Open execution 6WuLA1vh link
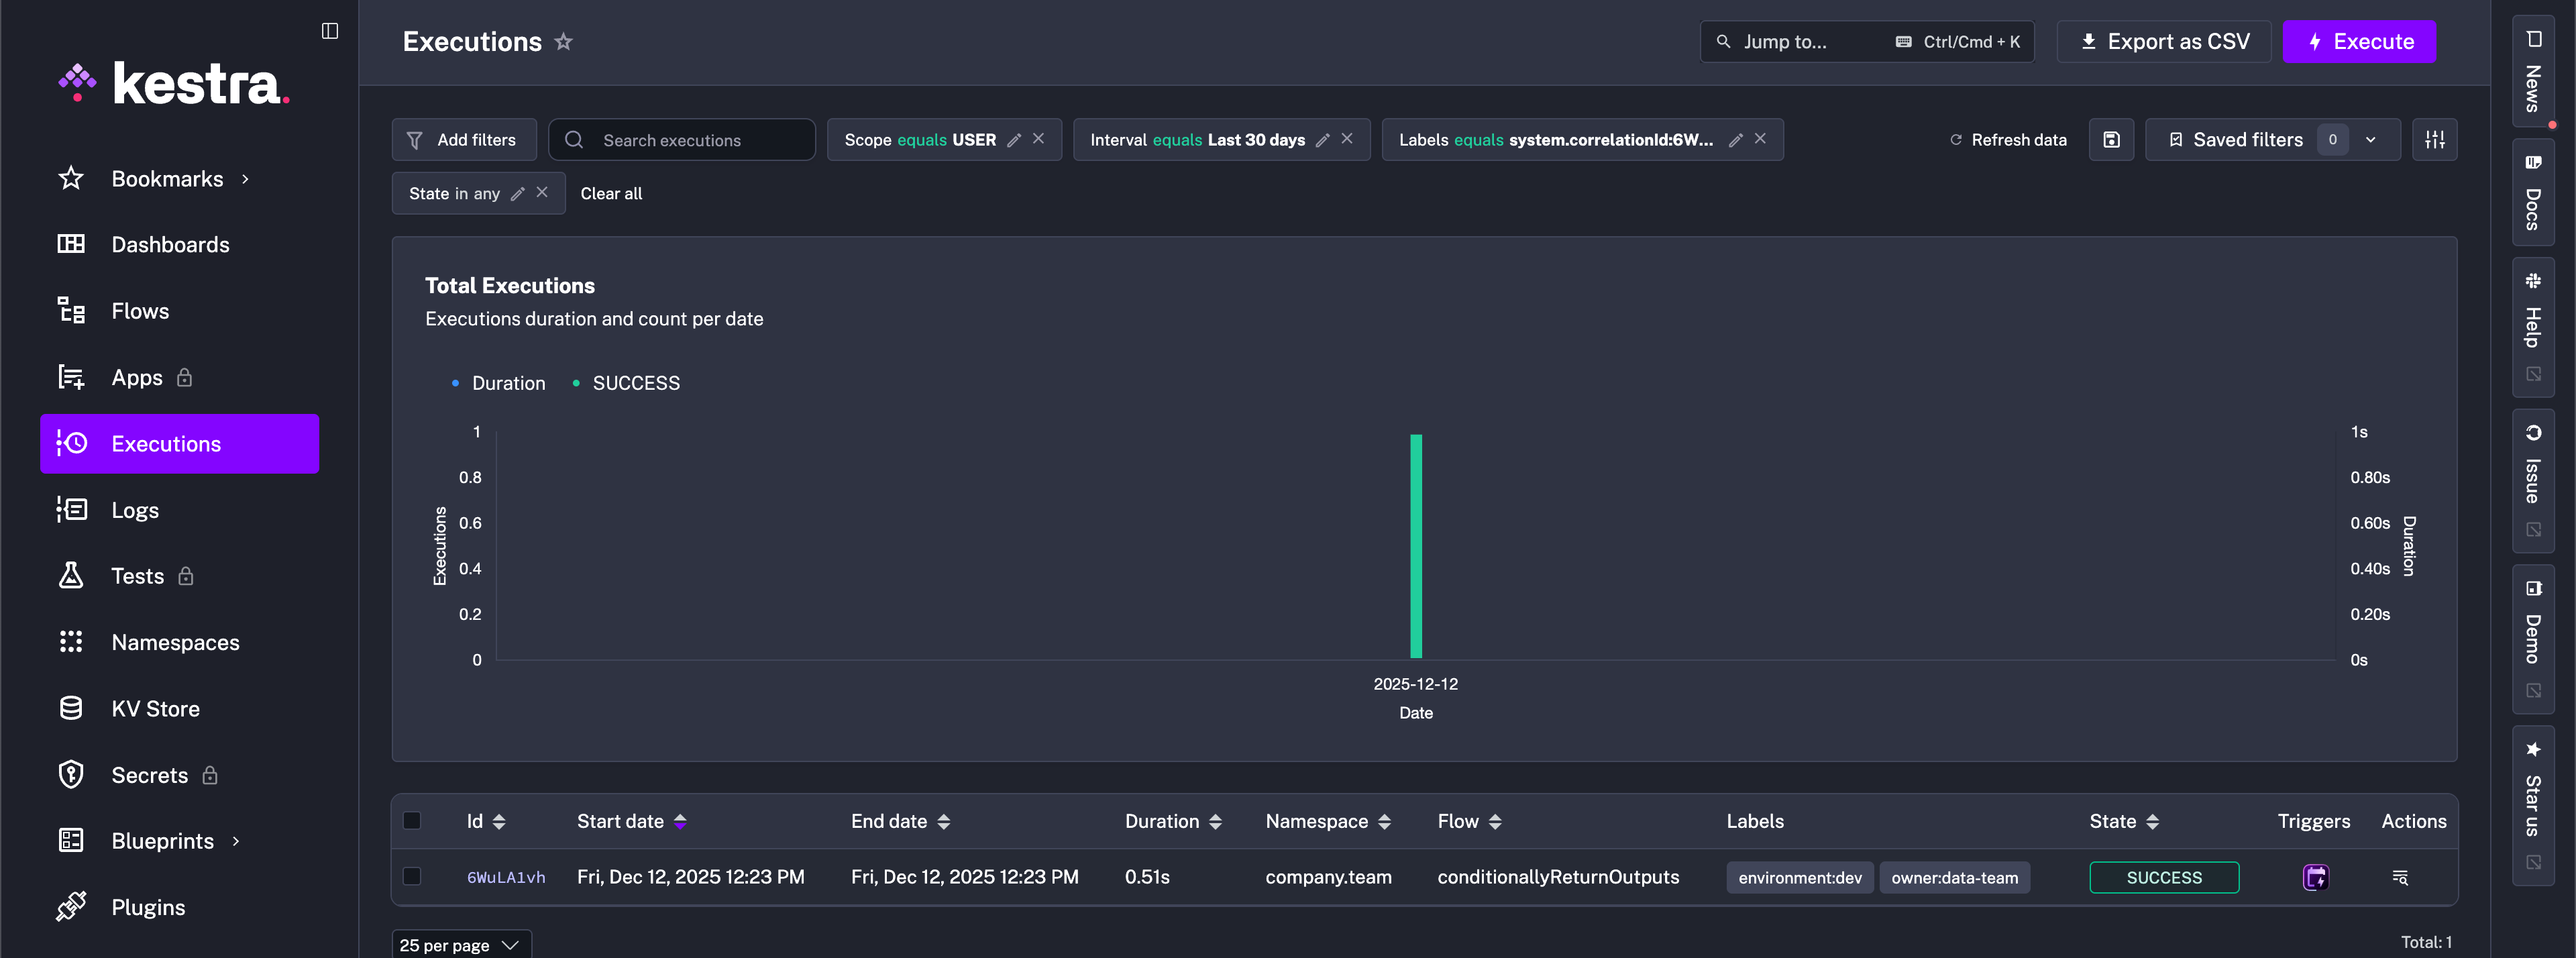The width and height of the screenshot is (2576, 958). [506, 877]
